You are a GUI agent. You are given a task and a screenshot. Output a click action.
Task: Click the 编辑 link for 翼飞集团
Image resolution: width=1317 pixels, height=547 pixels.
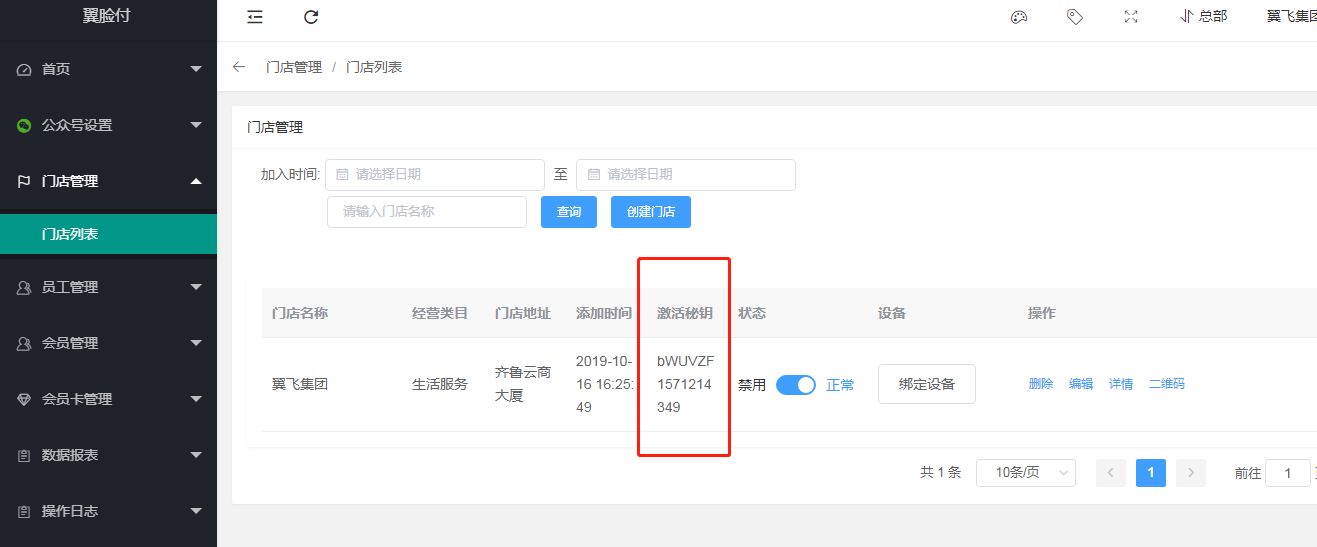coord(1081,384)
